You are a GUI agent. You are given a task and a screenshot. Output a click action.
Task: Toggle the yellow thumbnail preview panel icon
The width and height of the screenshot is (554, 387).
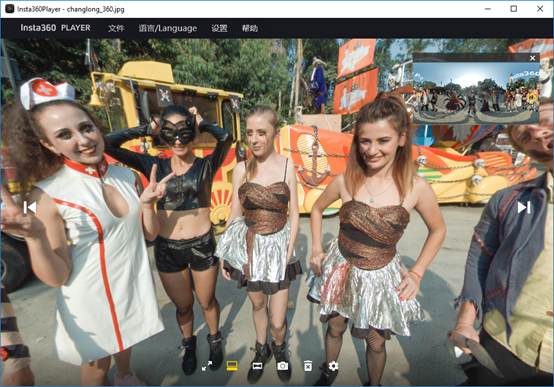232,365
